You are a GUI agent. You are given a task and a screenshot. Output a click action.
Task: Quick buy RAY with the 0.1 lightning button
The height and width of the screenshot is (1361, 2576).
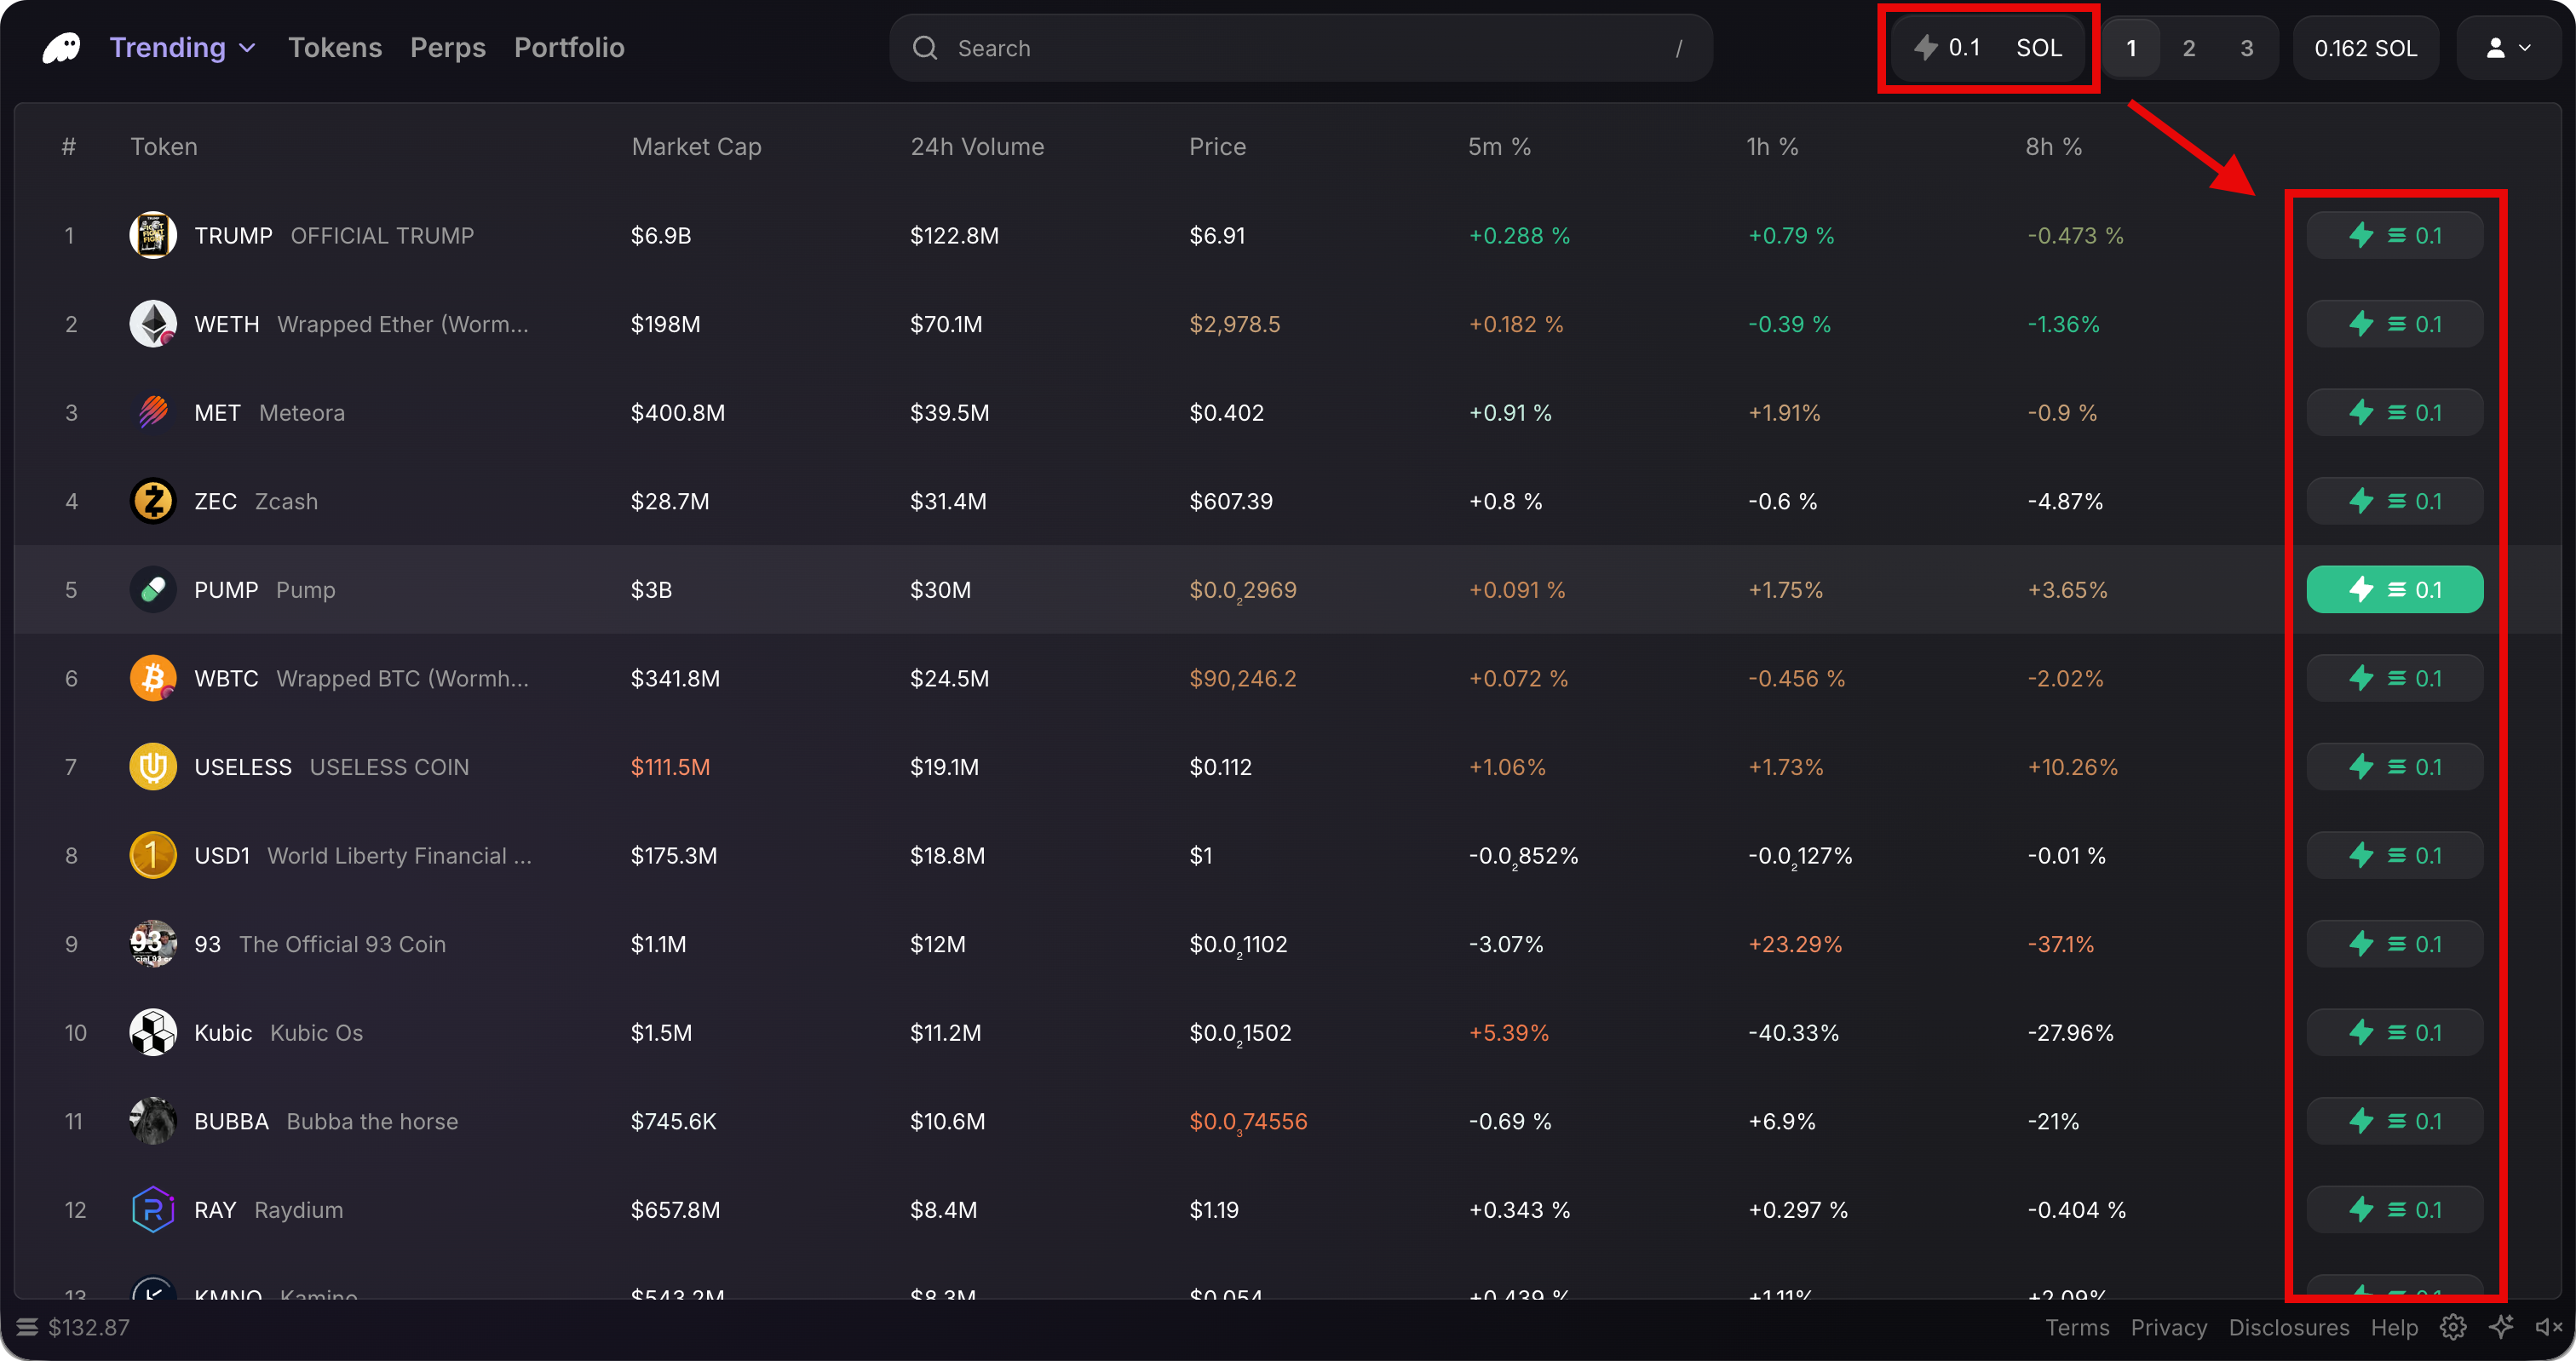click(2394, 1209)
